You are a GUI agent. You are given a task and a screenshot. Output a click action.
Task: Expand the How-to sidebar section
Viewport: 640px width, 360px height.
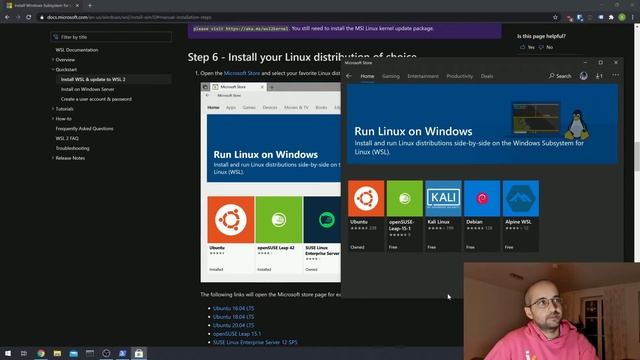[x=63, y=118]
